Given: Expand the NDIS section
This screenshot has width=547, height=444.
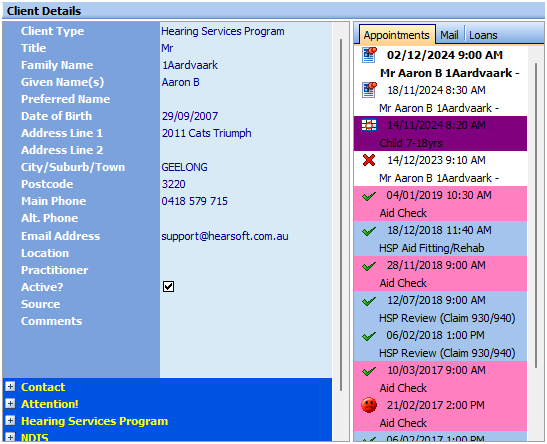Looking at the screenshot, I should 10,437.
